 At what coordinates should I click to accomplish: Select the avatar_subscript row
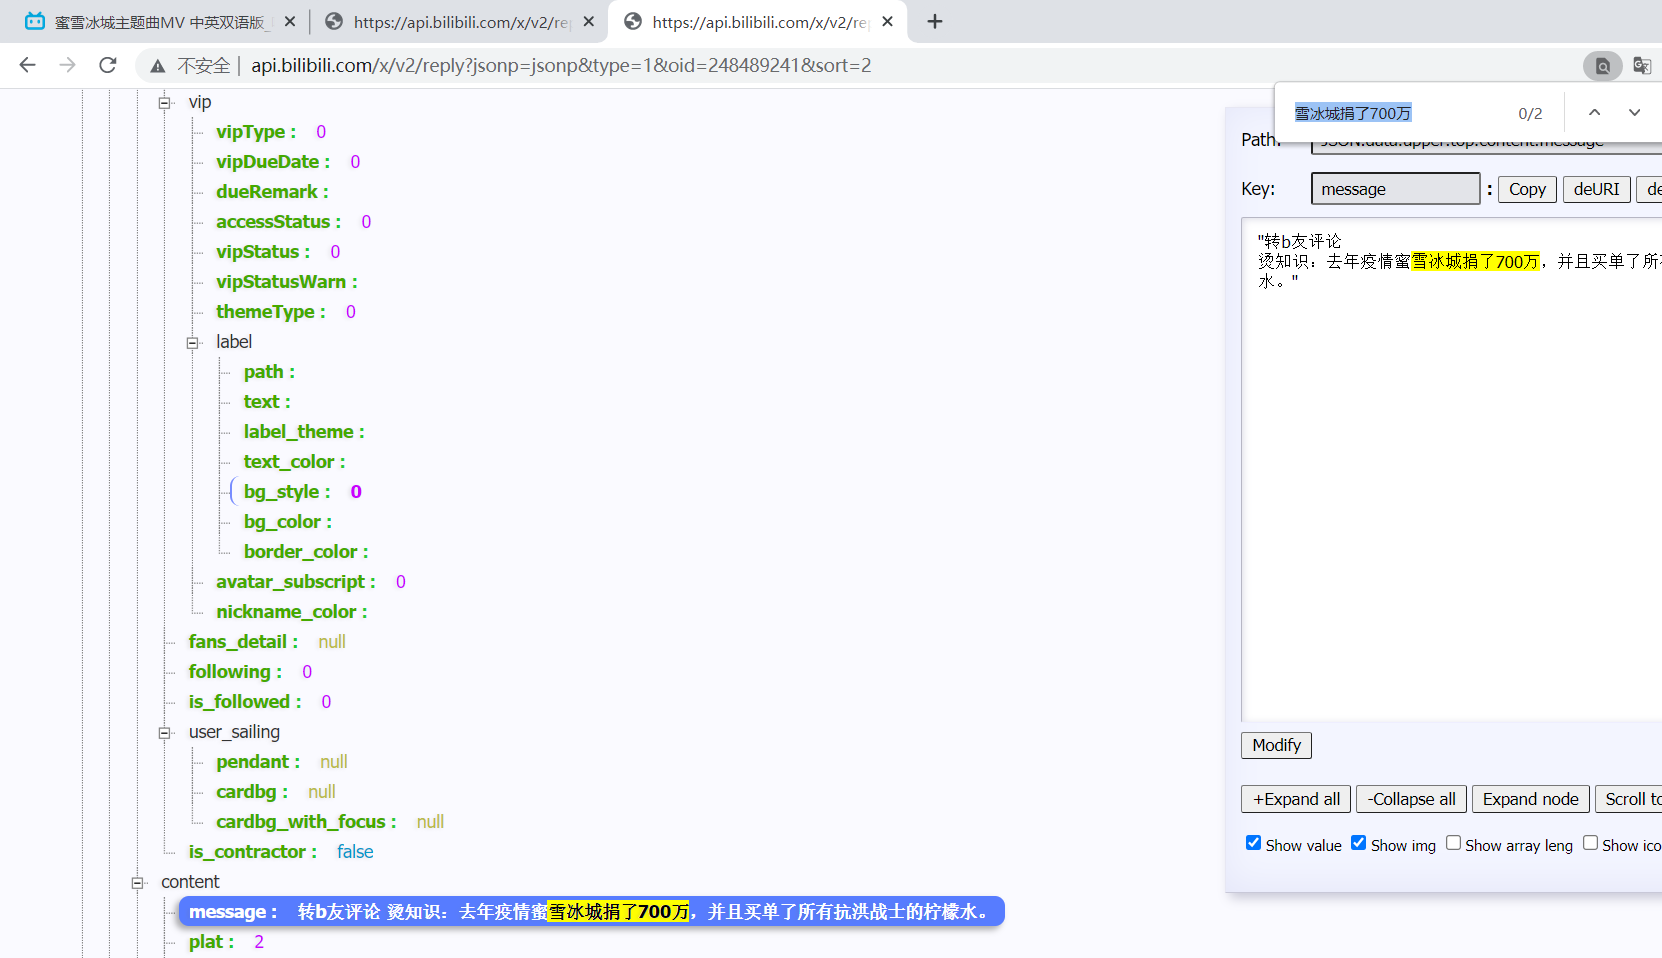click(311, 582)
